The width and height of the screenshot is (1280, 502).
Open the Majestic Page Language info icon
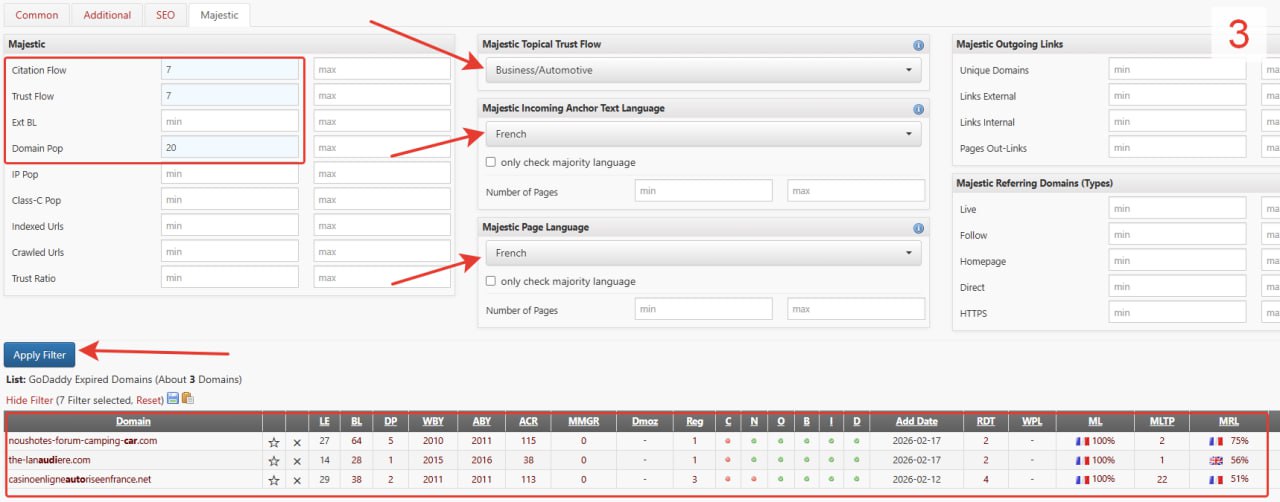click(x=918, y=227)
